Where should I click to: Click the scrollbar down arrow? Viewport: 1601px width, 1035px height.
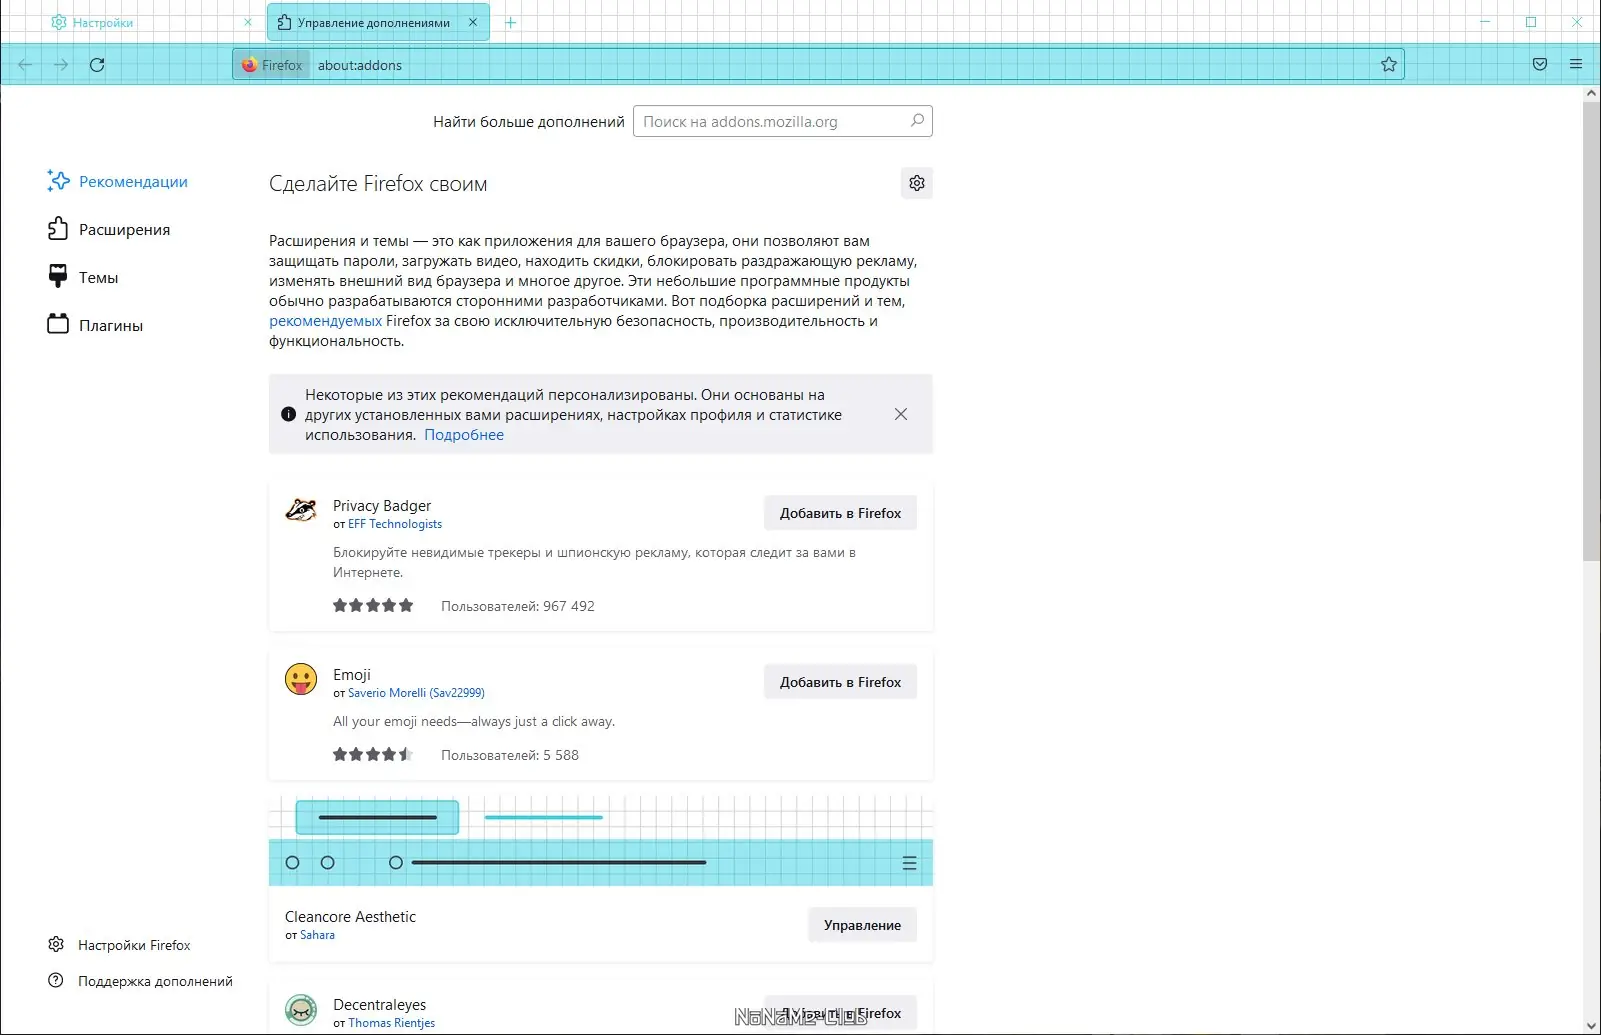point(1591,1026)
